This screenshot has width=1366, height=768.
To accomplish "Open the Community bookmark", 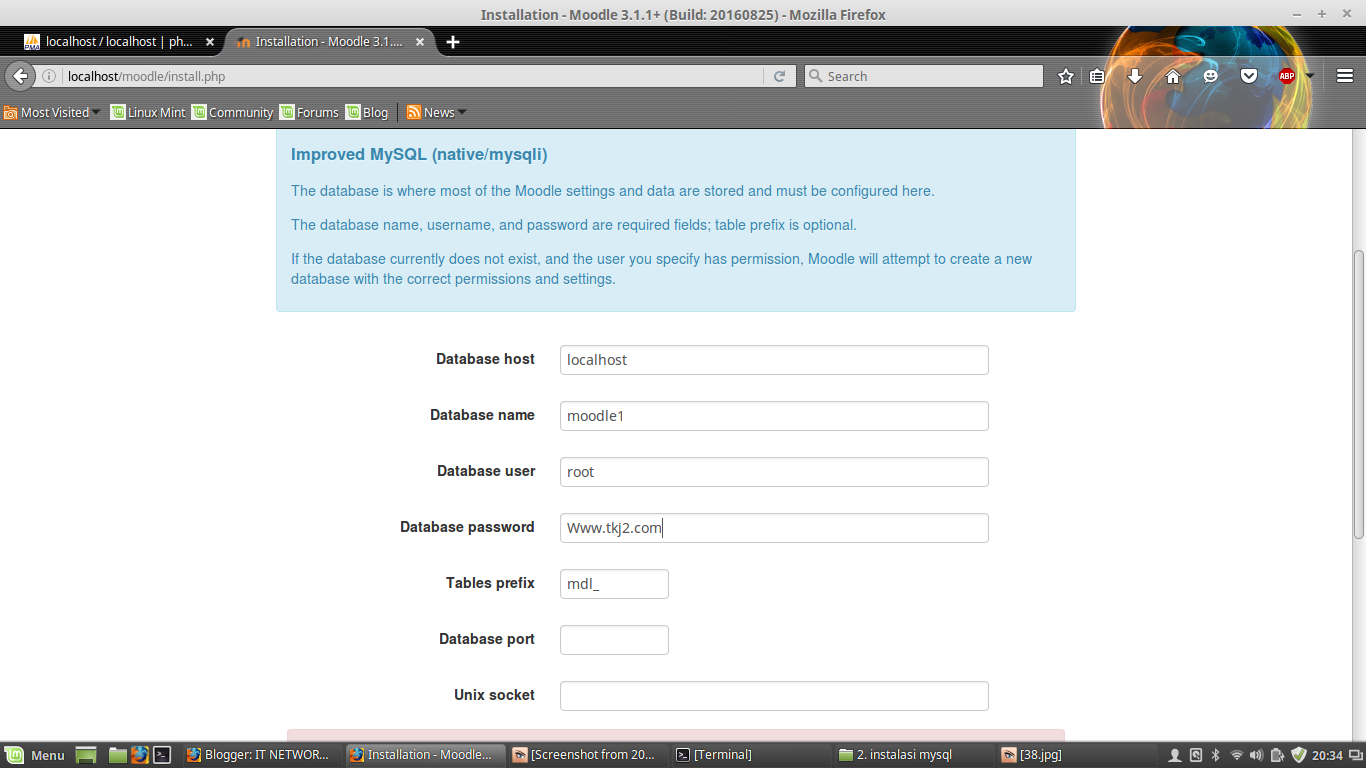I will pyautogui.click(x=232, y=112).
